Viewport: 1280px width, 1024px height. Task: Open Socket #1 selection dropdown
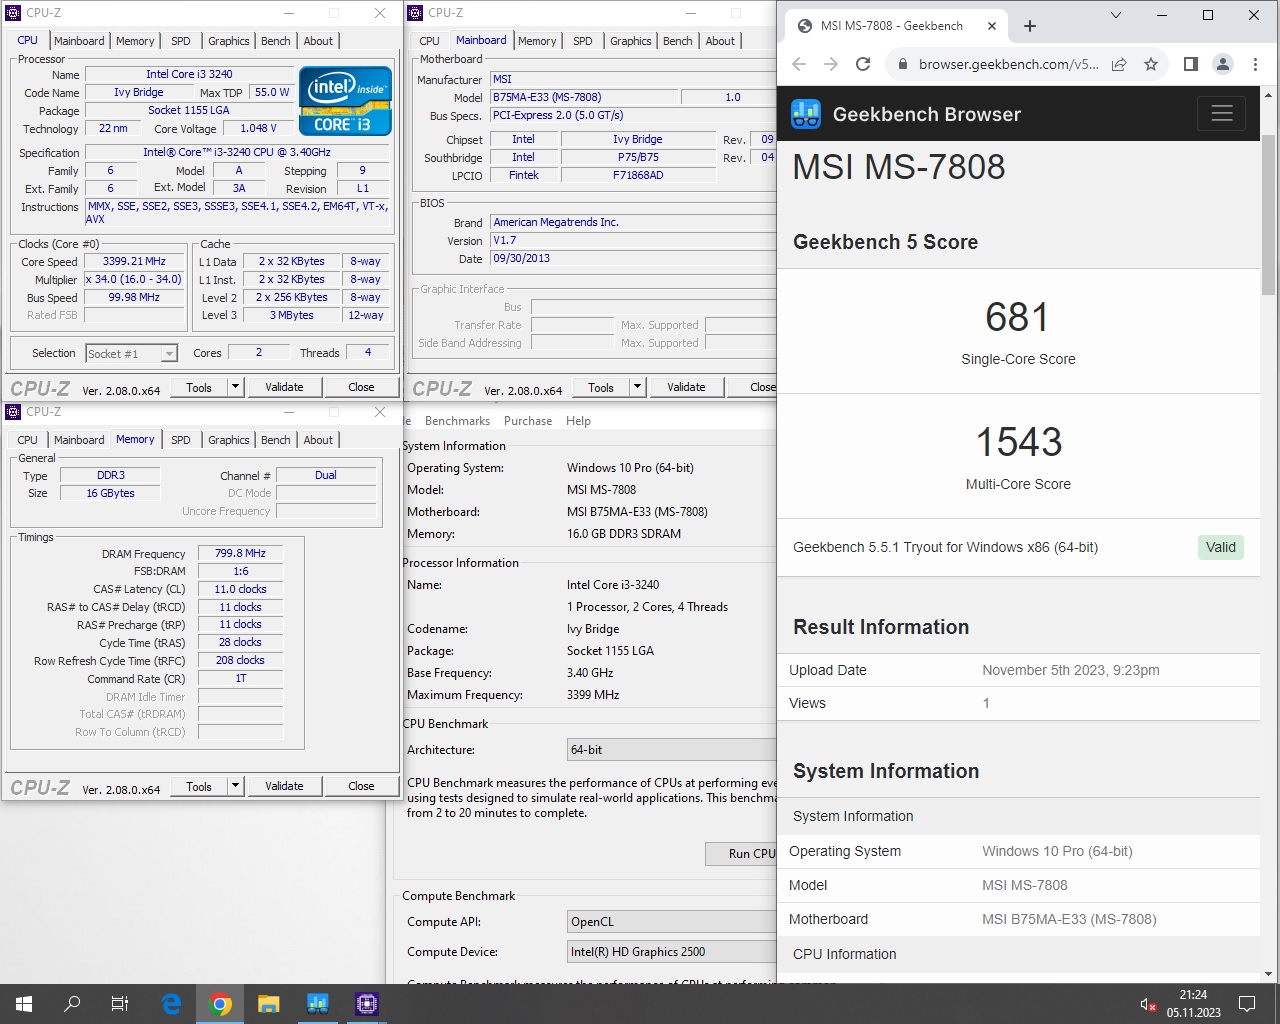[x=169, y=353]
